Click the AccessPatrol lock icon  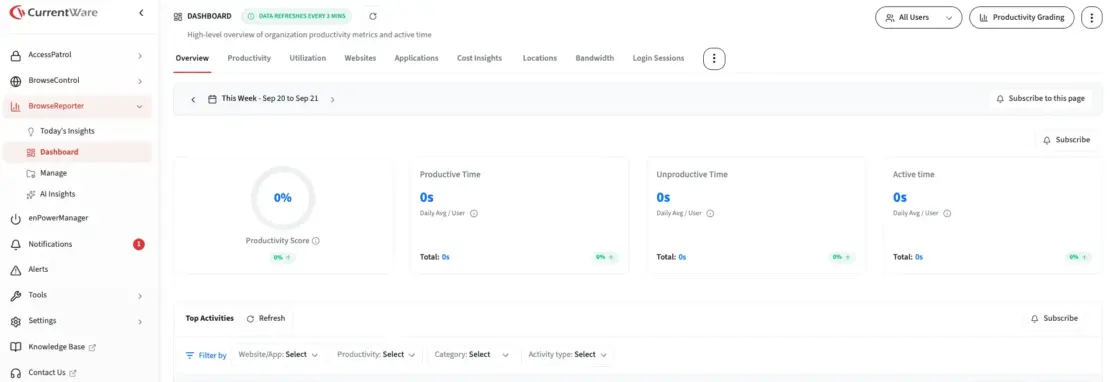(x=16, y=55)
